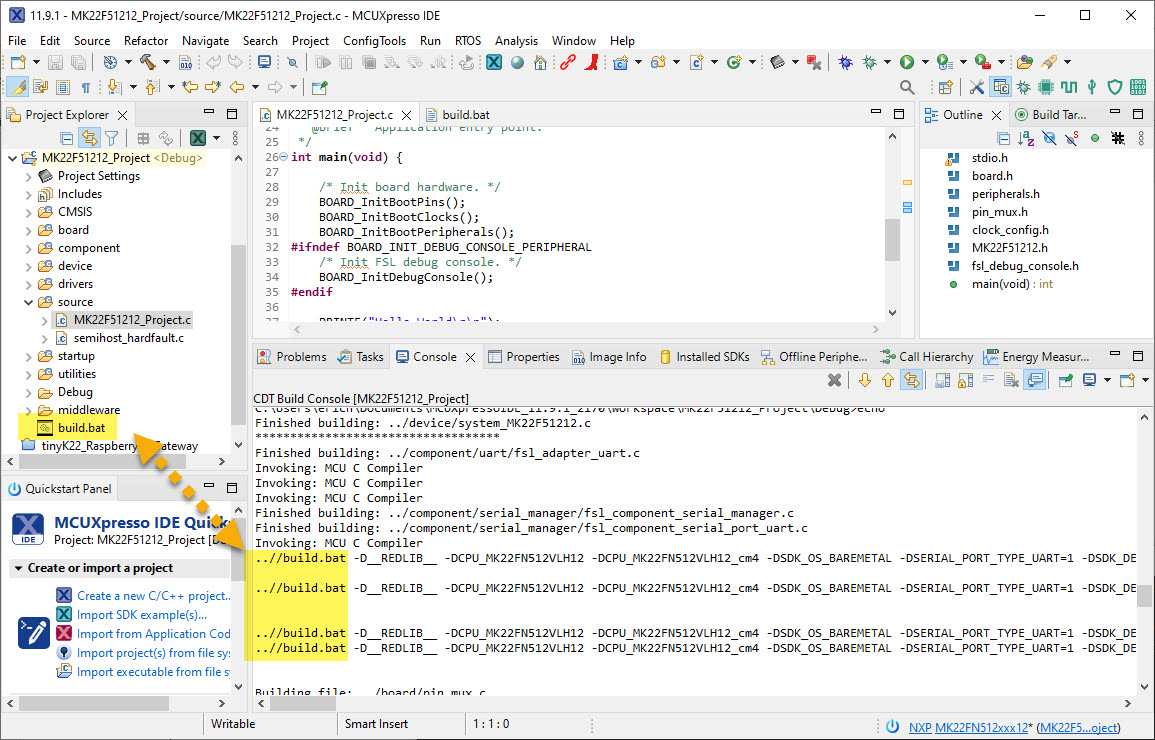Click Import project(s) from file system link
The image size is (1155, 740).
[153, 653]
